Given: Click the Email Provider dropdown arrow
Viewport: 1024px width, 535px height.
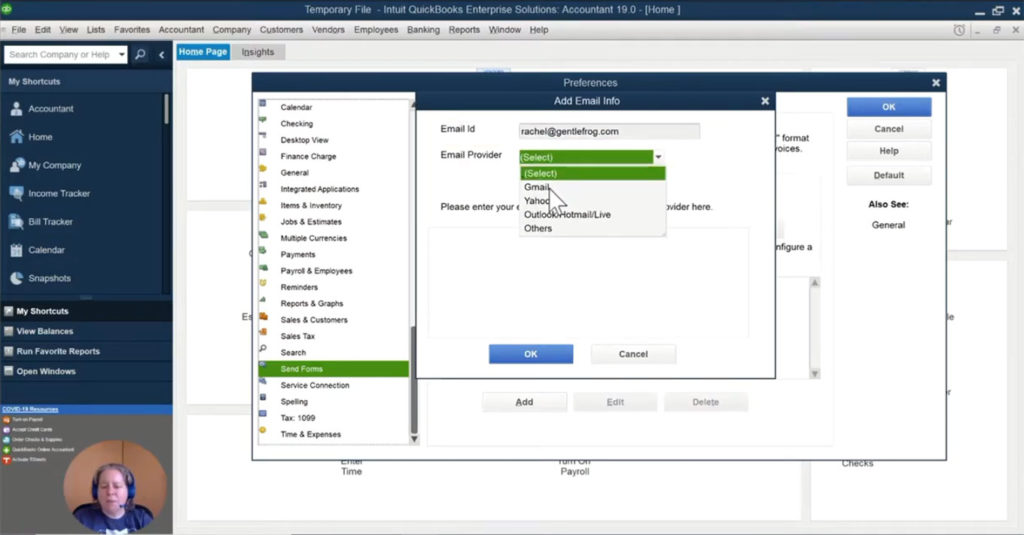Looking at the screenshot, I should tap(658, 157).
